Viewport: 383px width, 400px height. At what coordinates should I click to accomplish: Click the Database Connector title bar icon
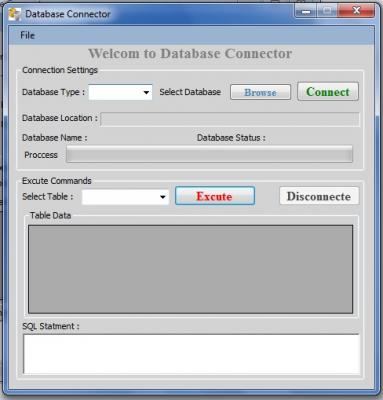coord(14,14)
